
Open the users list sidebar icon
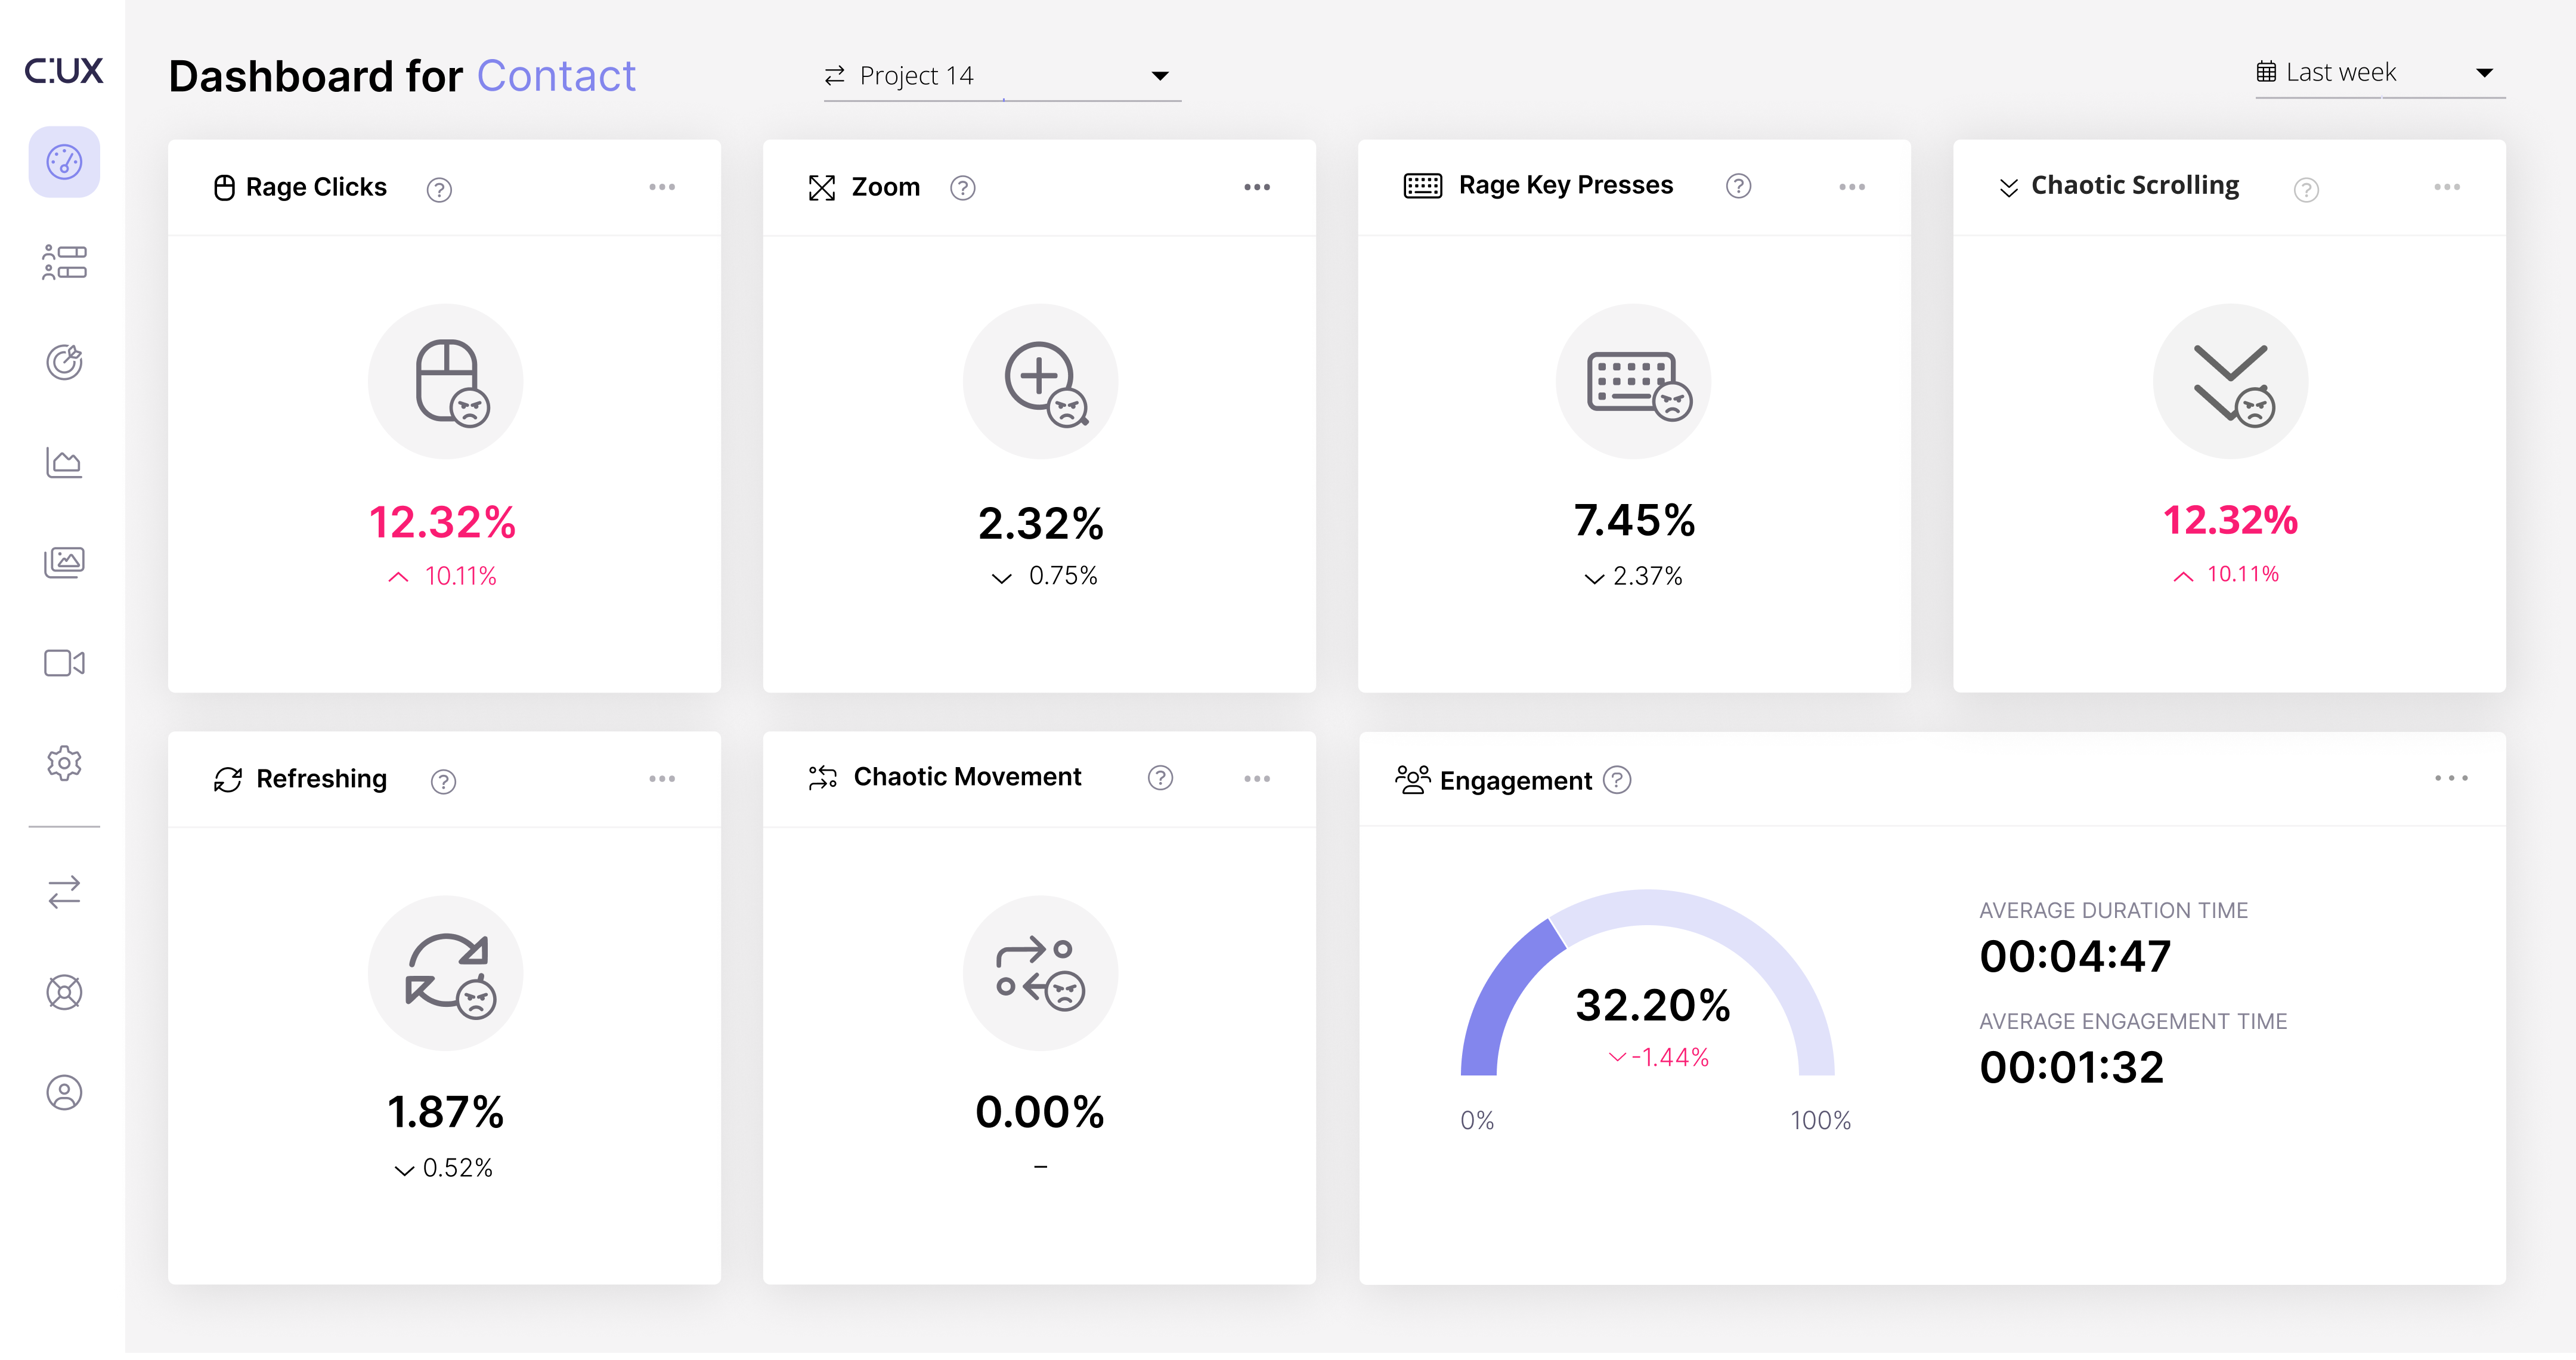(x=64, y=262)
